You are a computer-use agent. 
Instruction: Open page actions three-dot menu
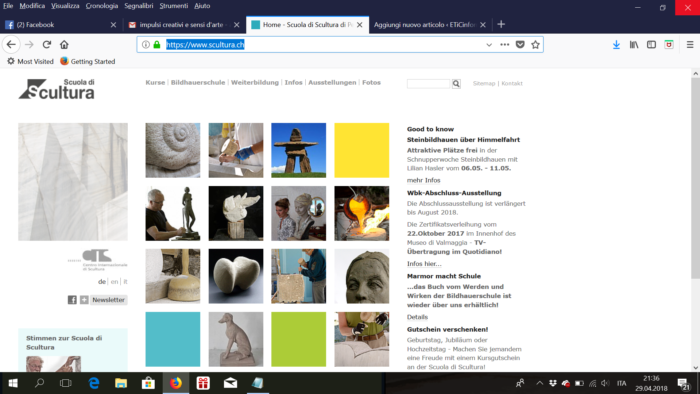pyautogui.click(x=504, y=45)
